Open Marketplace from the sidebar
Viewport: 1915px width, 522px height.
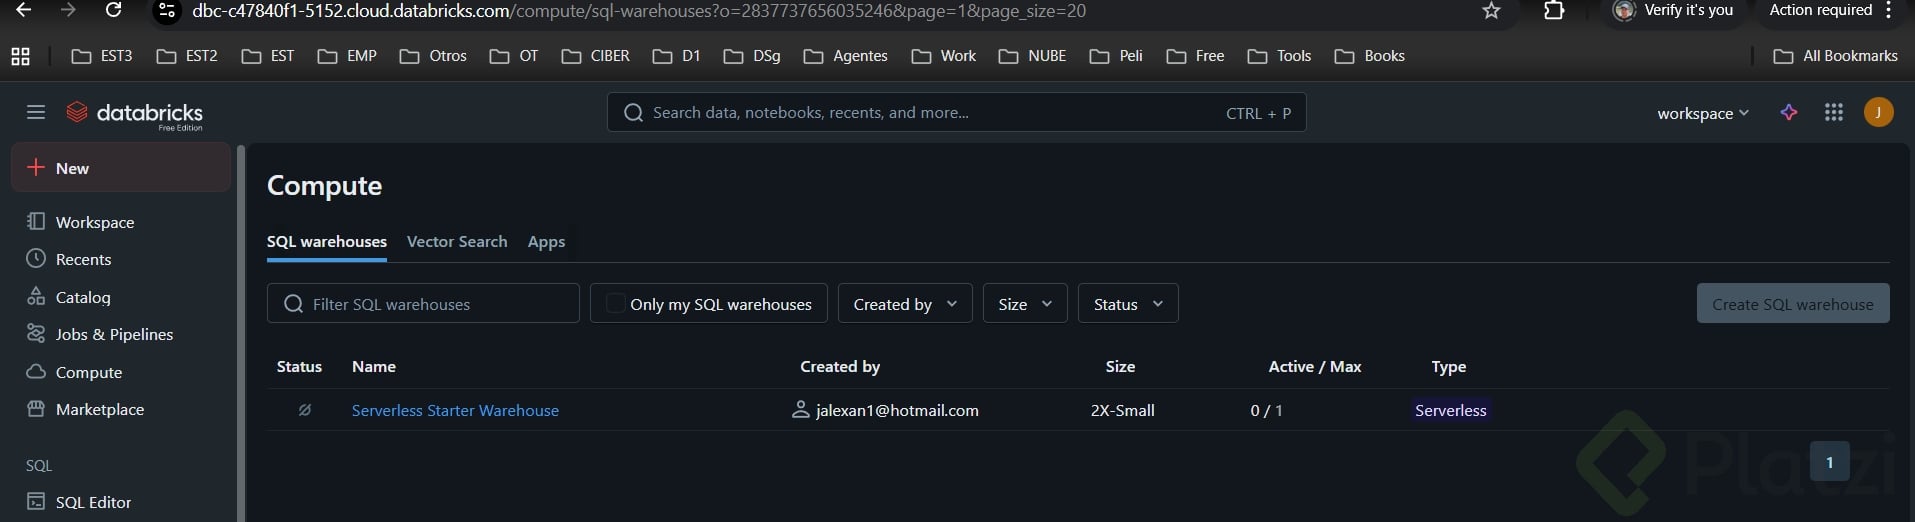(x=99, y=409)
